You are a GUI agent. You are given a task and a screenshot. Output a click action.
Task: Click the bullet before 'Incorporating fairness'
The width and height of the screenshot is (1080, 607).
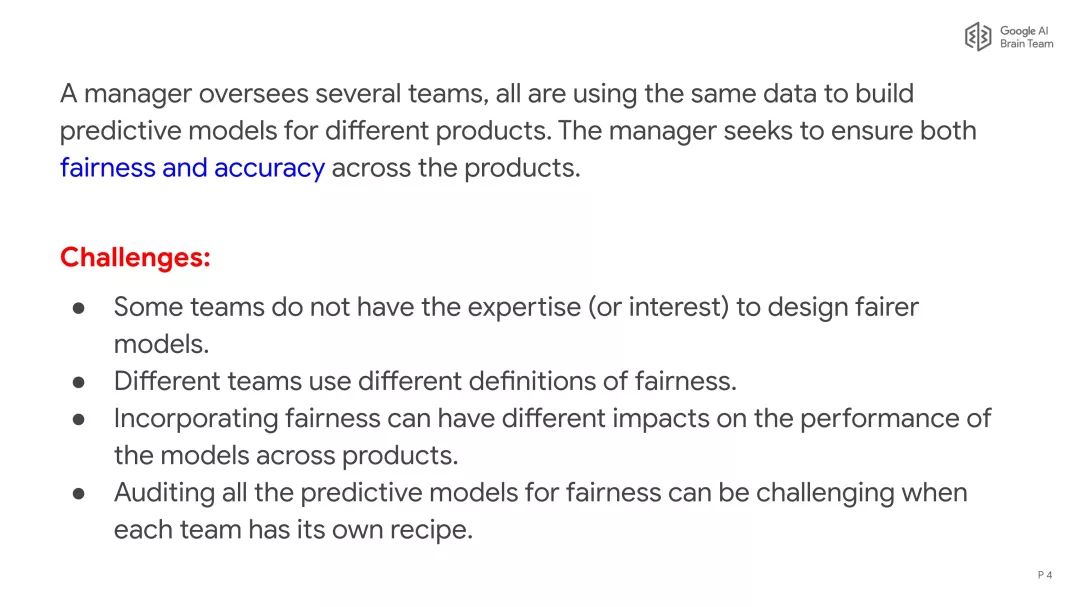[79, 419]
